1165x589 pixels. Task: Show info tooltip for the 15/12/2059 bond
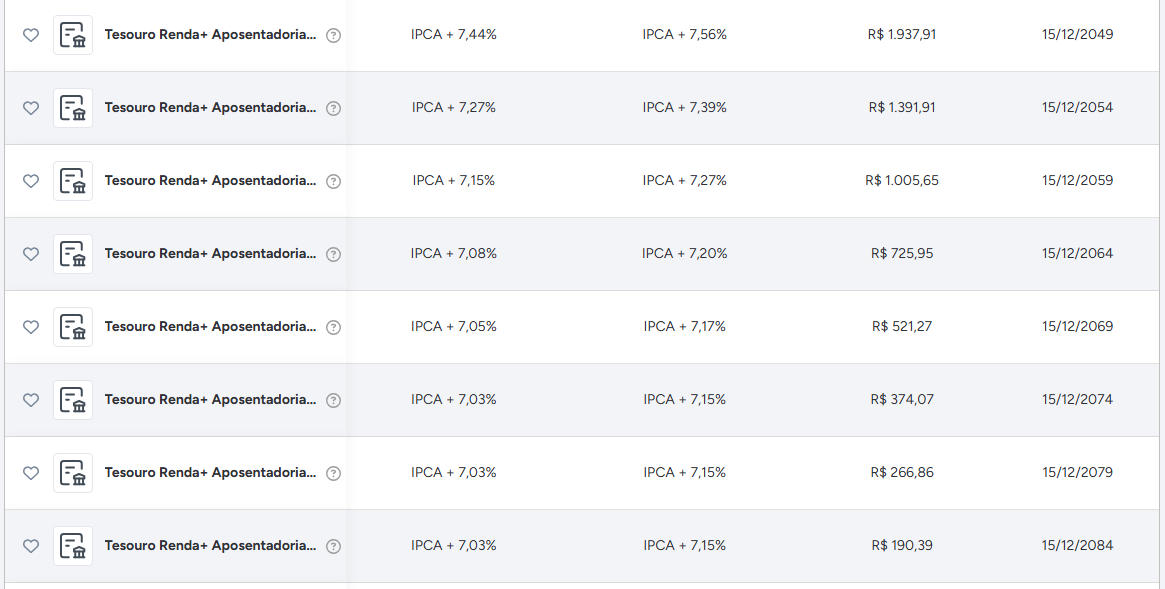pyautogui.click(x=334, y=181)
